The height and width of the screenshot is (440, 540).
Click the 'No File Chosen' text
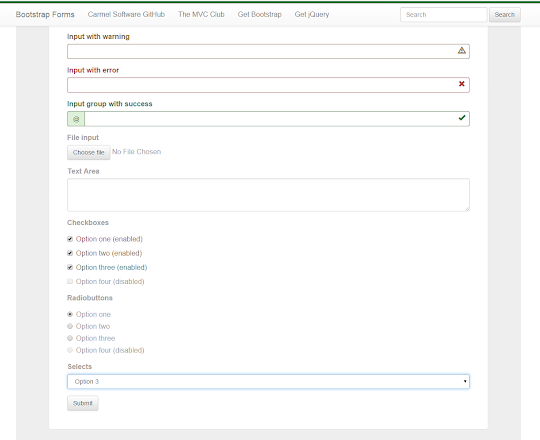point(136,152)
